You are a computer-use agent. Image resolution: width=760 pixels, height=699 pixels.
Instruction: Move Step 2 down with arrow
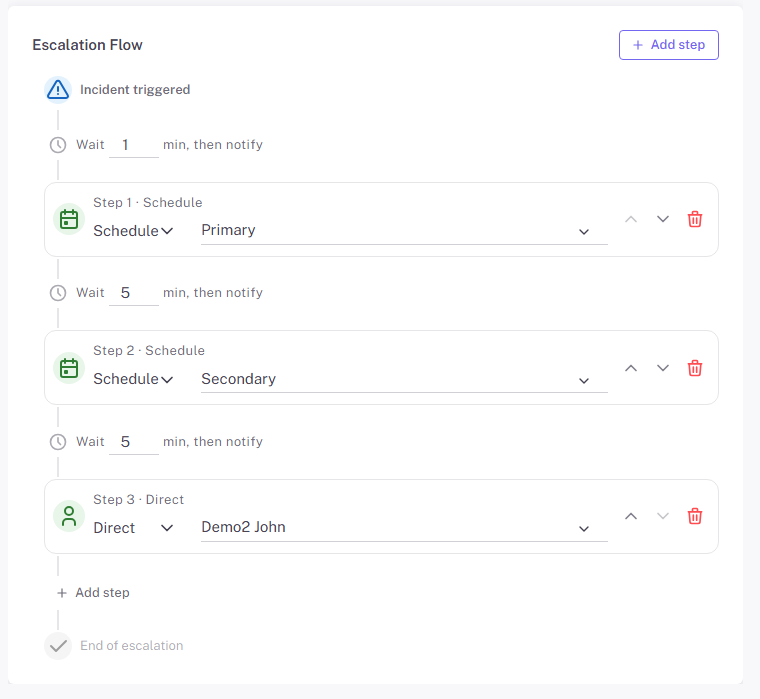[x=662, y=368]
